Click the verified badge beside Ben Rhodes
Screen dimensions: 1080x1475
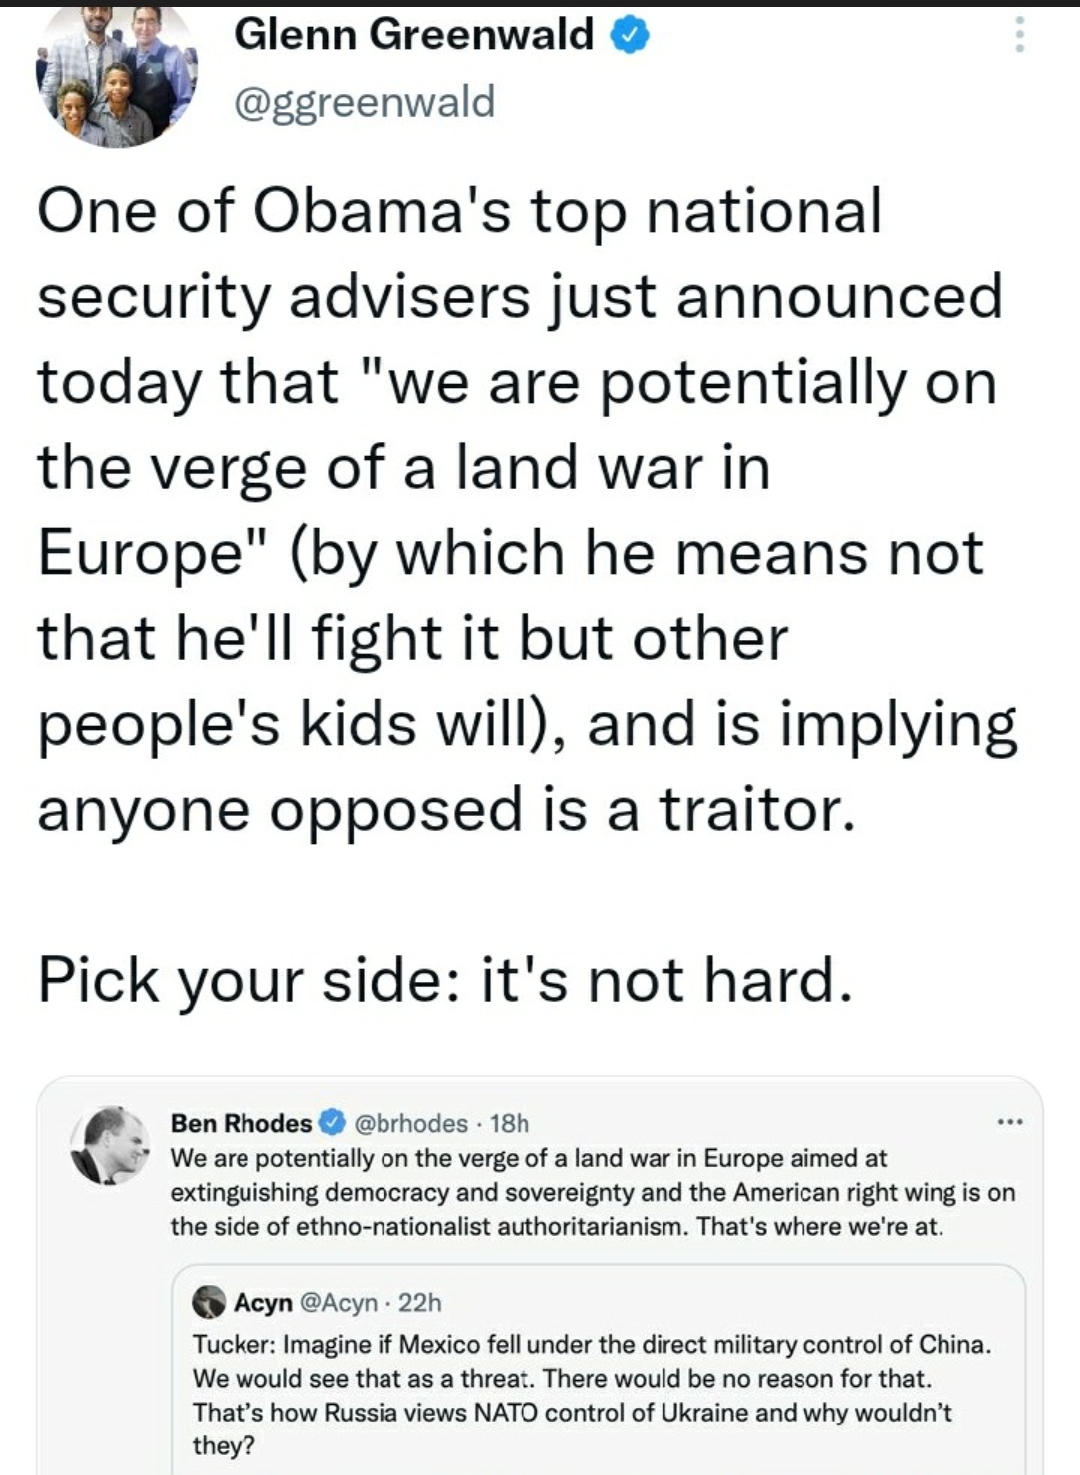tap(332, 1124)
